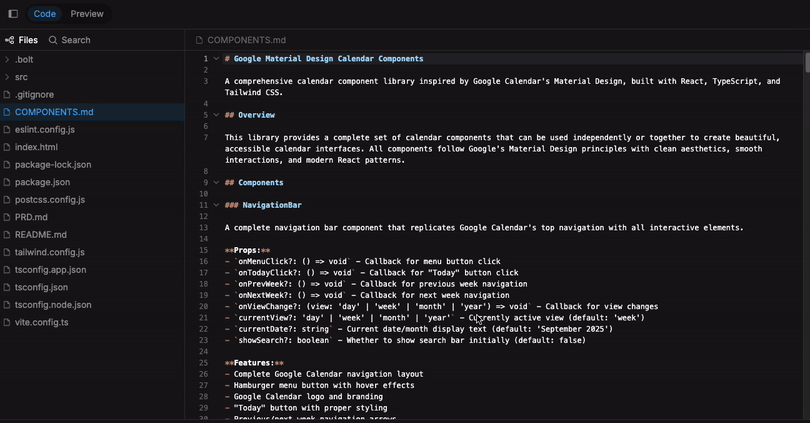This screenshot has width=810, height=423.
Task: Open vite.config.ts file
Action: point(41,323)
